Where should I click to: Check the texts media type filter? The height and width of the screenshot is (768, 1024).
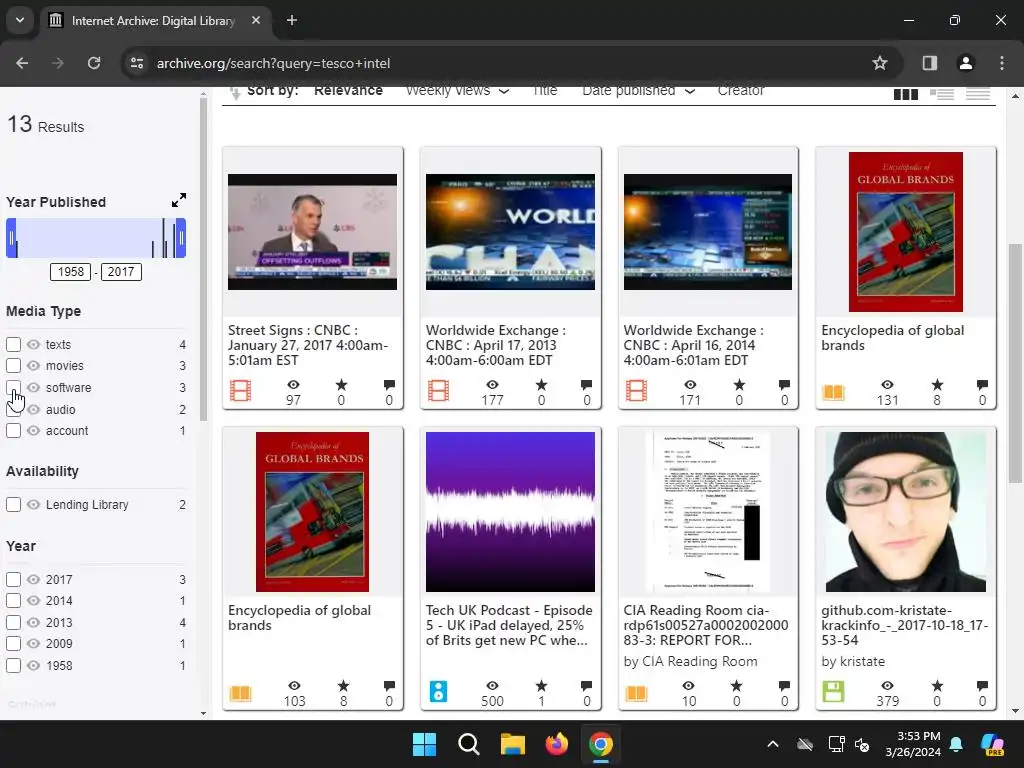coord(13,344)
